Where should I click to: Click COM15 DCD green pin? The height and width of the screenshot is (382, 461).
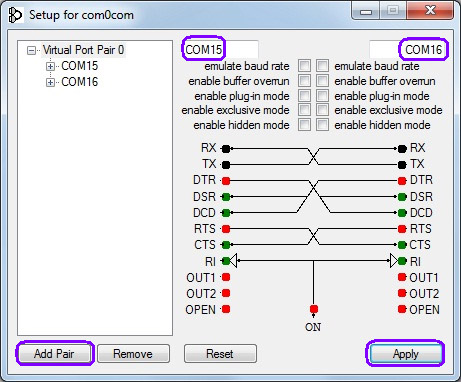coord(226,213)
